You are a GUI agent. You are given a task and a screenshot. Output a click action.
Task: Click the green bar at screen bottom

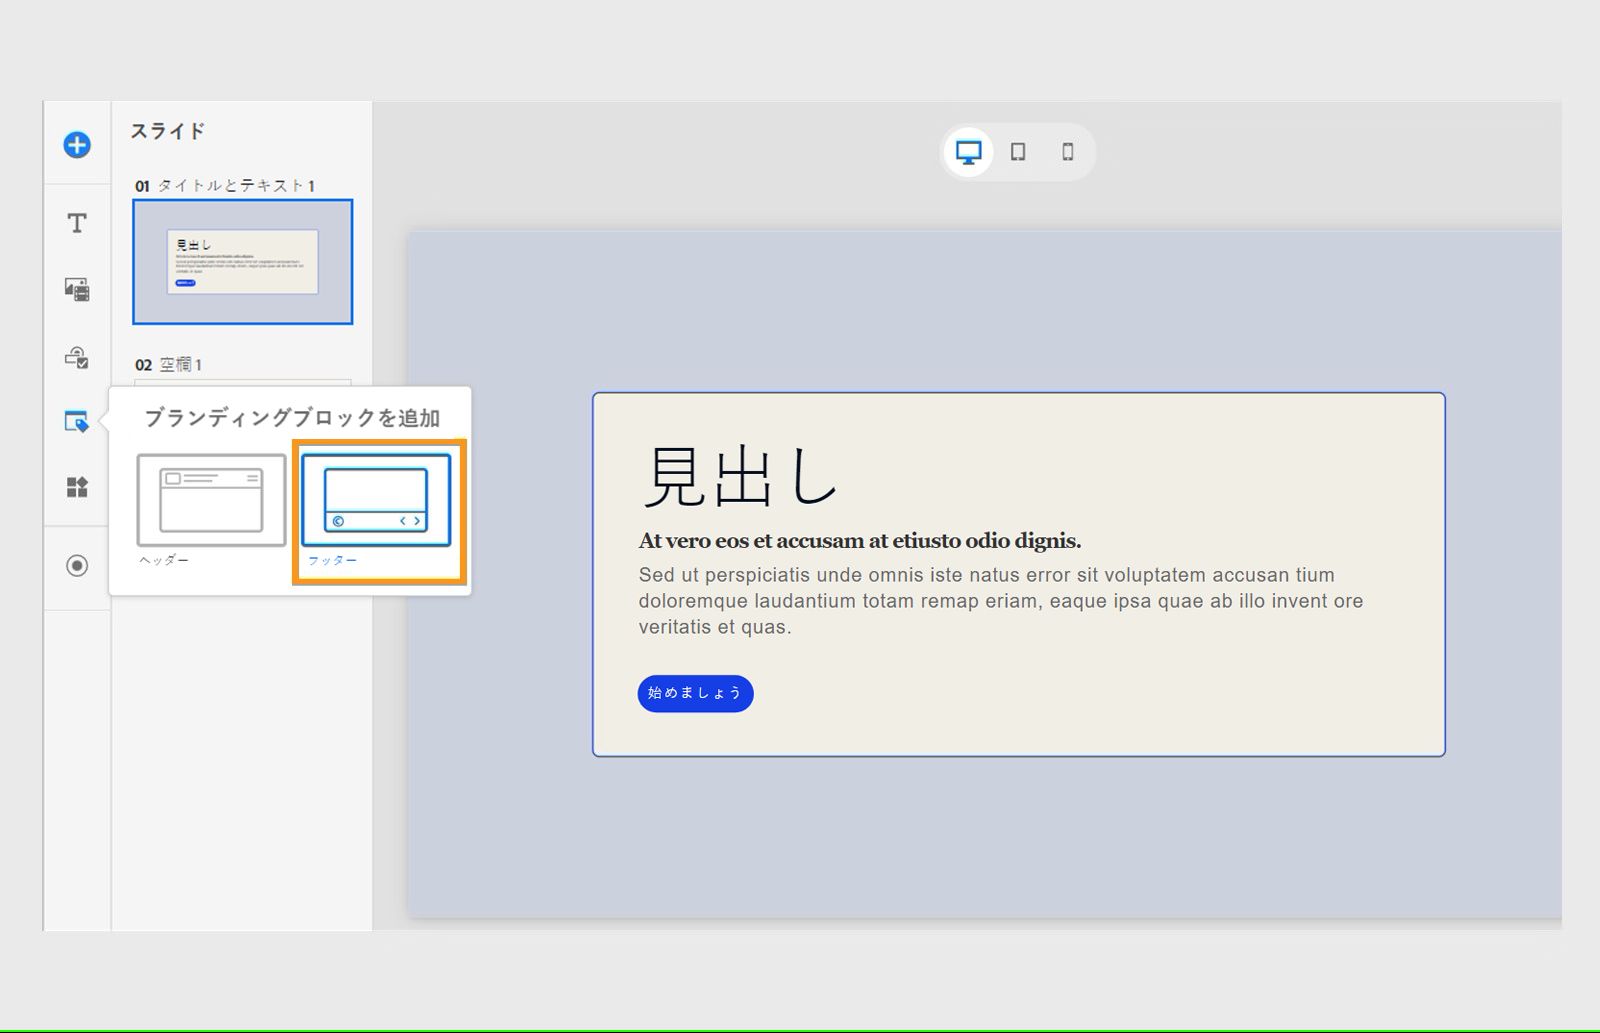click(800, 1029)
